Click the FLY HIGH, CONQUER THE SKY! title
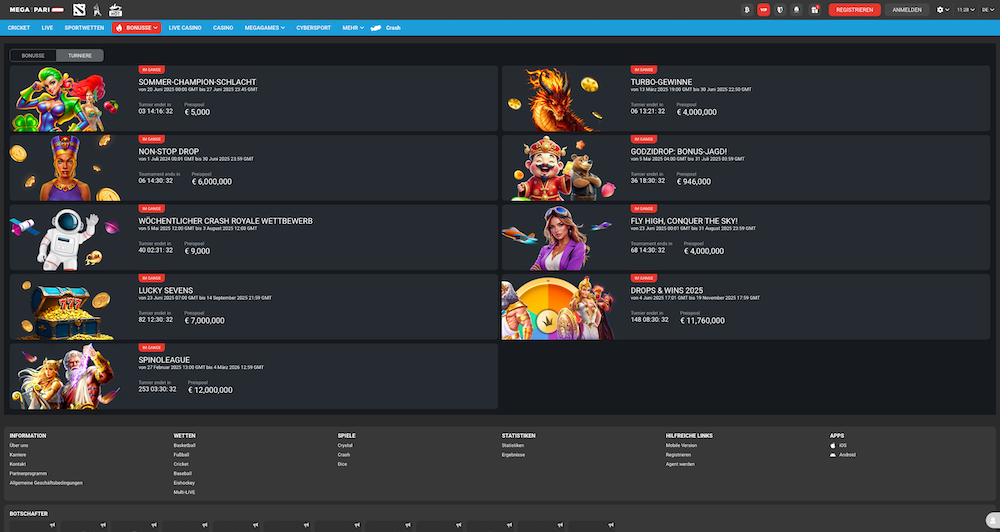This screenshot has height=532, width=1000. coord(684,221)
